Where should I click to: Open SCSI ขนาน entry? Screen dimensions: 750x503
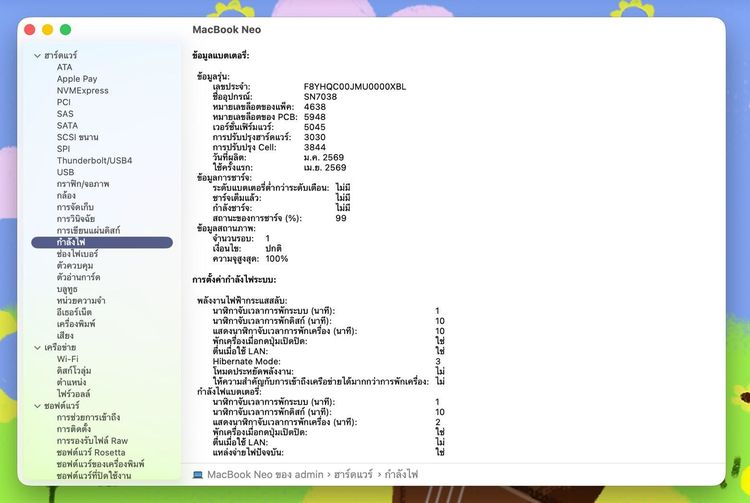click(x=77, y=137)
